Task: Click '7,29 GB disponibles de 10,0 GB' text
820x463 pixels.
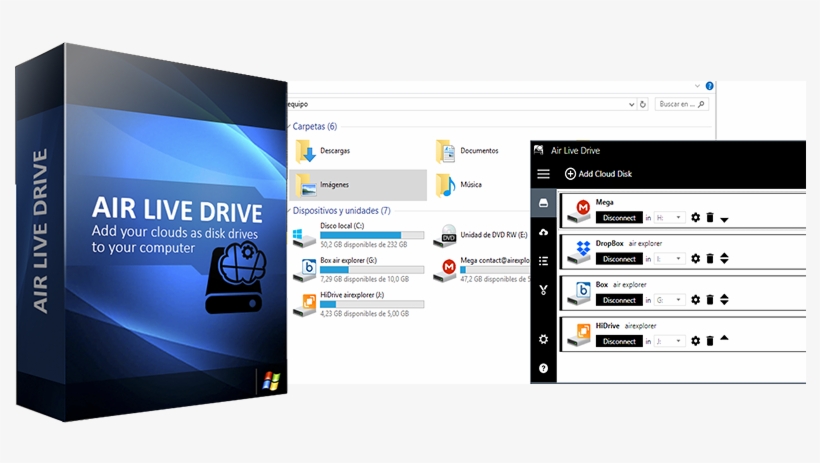Action: (x=365, y=279)
